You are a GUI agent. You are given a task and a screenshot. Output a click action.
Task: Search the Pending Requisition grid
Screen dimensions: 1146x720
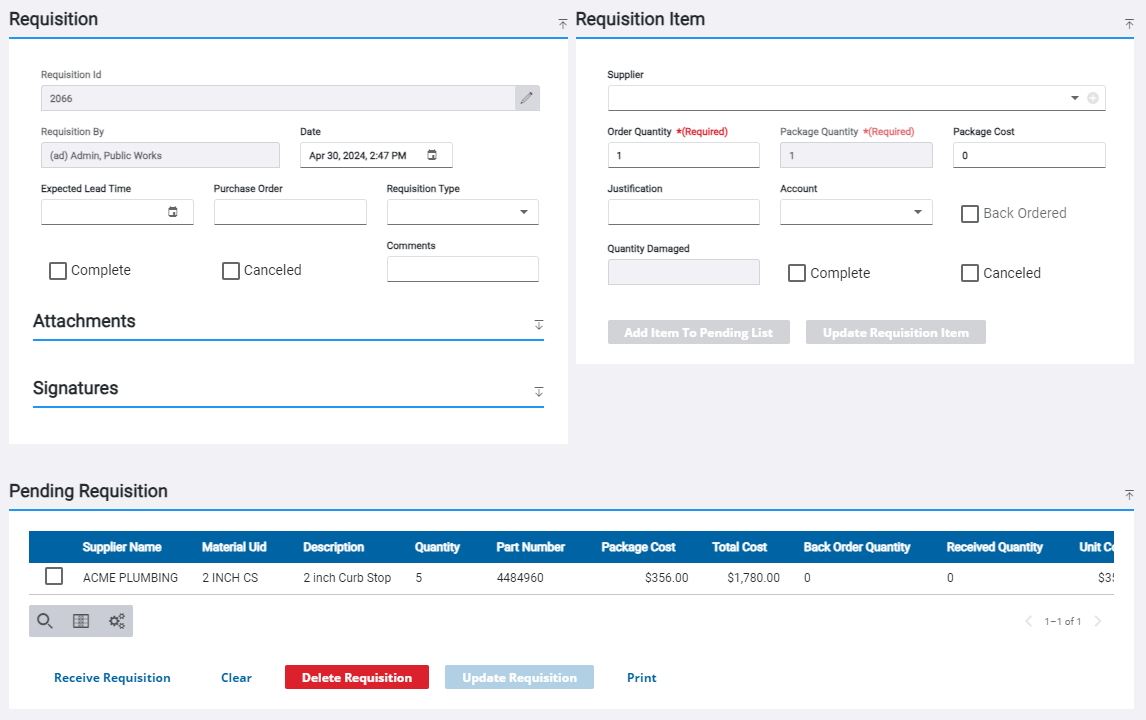pos(44,620)
